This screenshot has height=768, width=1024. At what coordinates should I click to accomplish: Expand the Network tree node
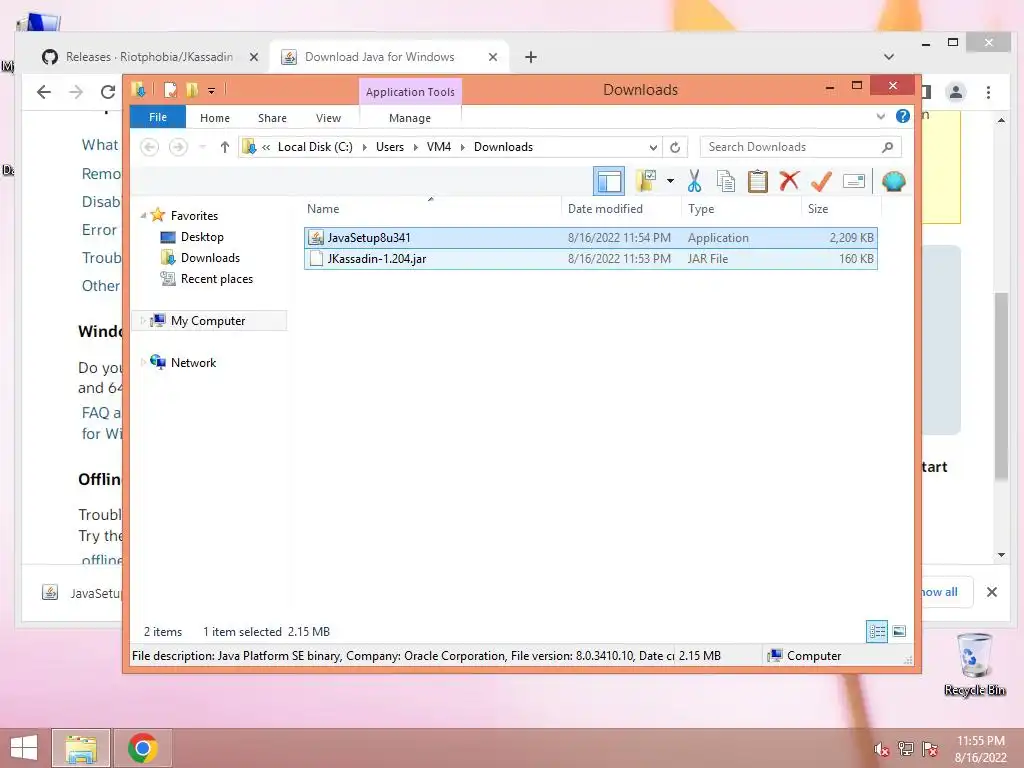(143, 362)
